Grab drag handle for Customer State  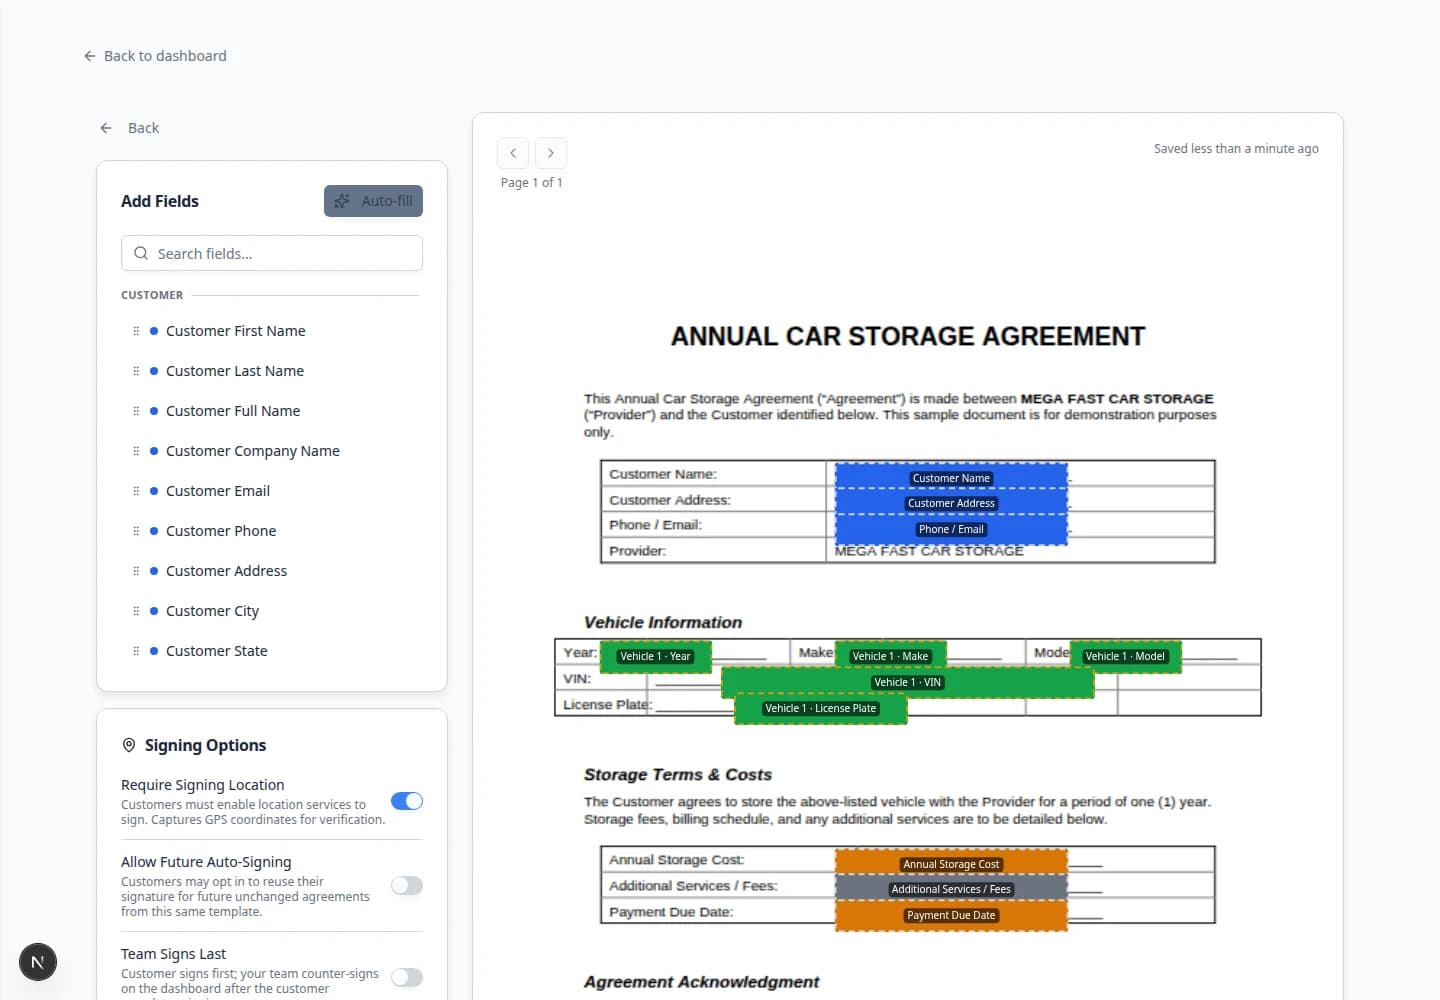136,651
